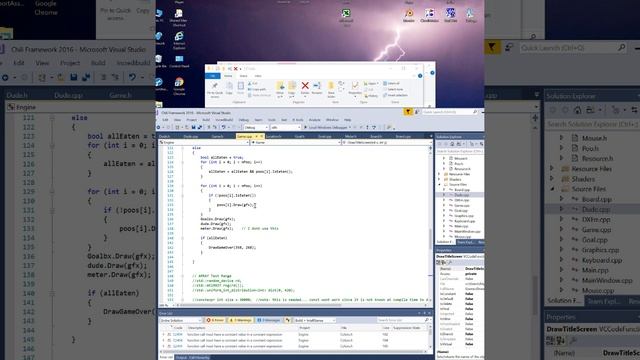Collapse the Source Files folder
640x360 pixels.
[439, 184]
